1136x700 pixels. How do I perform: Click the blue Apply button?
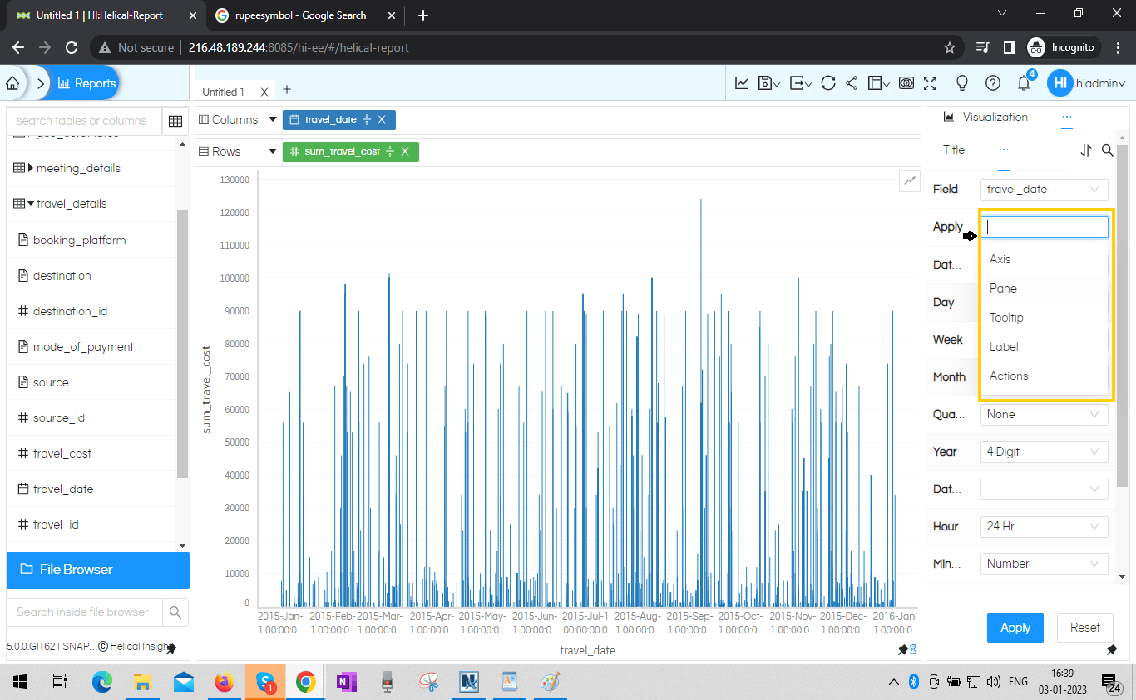[1015, 628]
